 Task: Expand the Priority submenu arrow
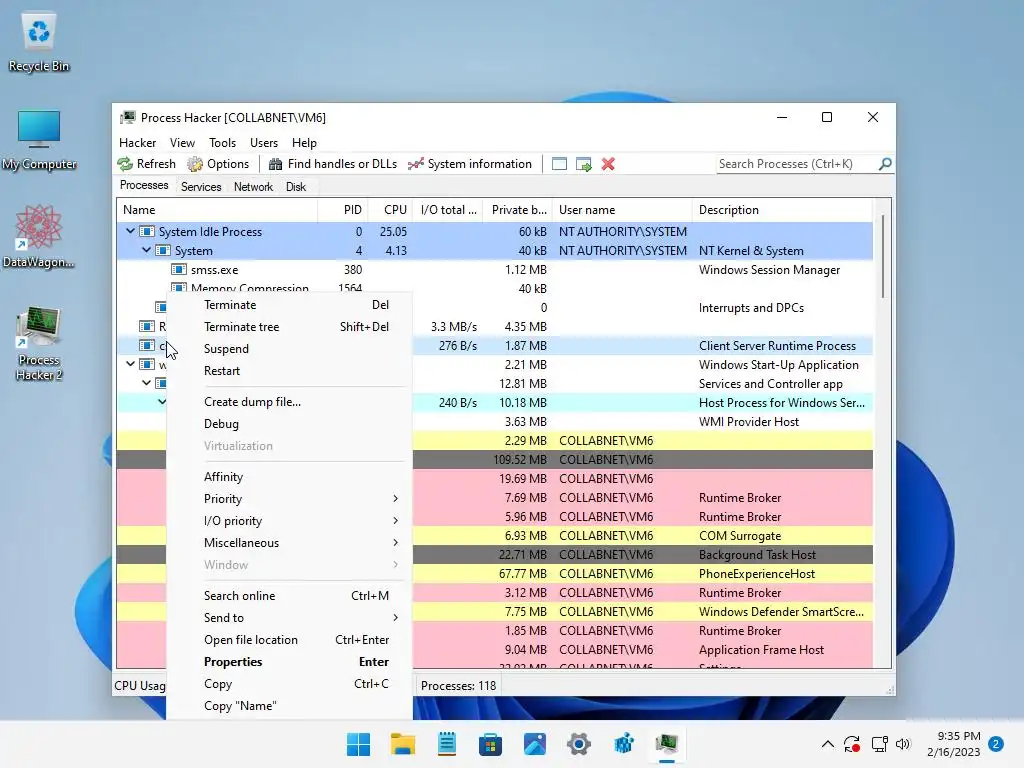tap(396, 499)
